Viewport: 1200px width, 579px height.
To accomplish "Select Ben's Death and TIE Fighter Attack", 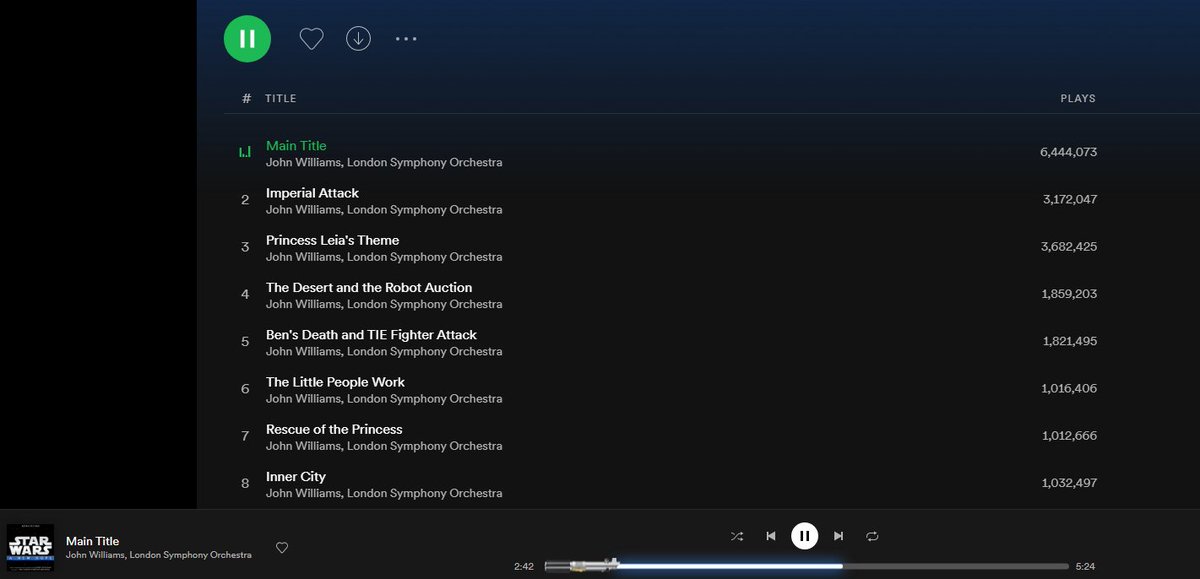I will tap(371, 335).
